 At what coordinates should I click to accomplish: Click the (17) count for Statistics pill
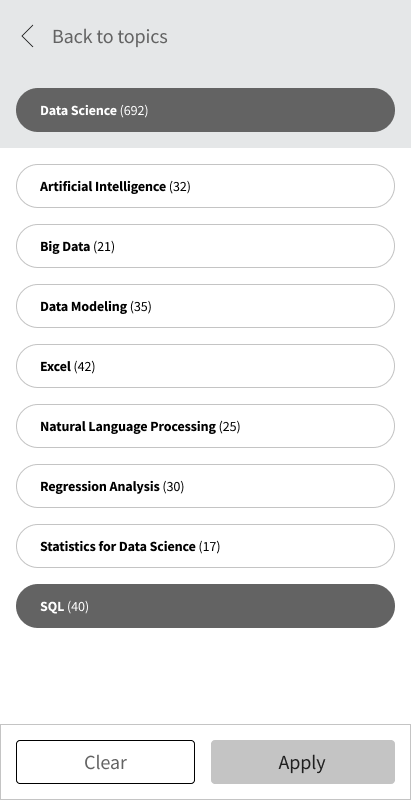click(210, 546)
